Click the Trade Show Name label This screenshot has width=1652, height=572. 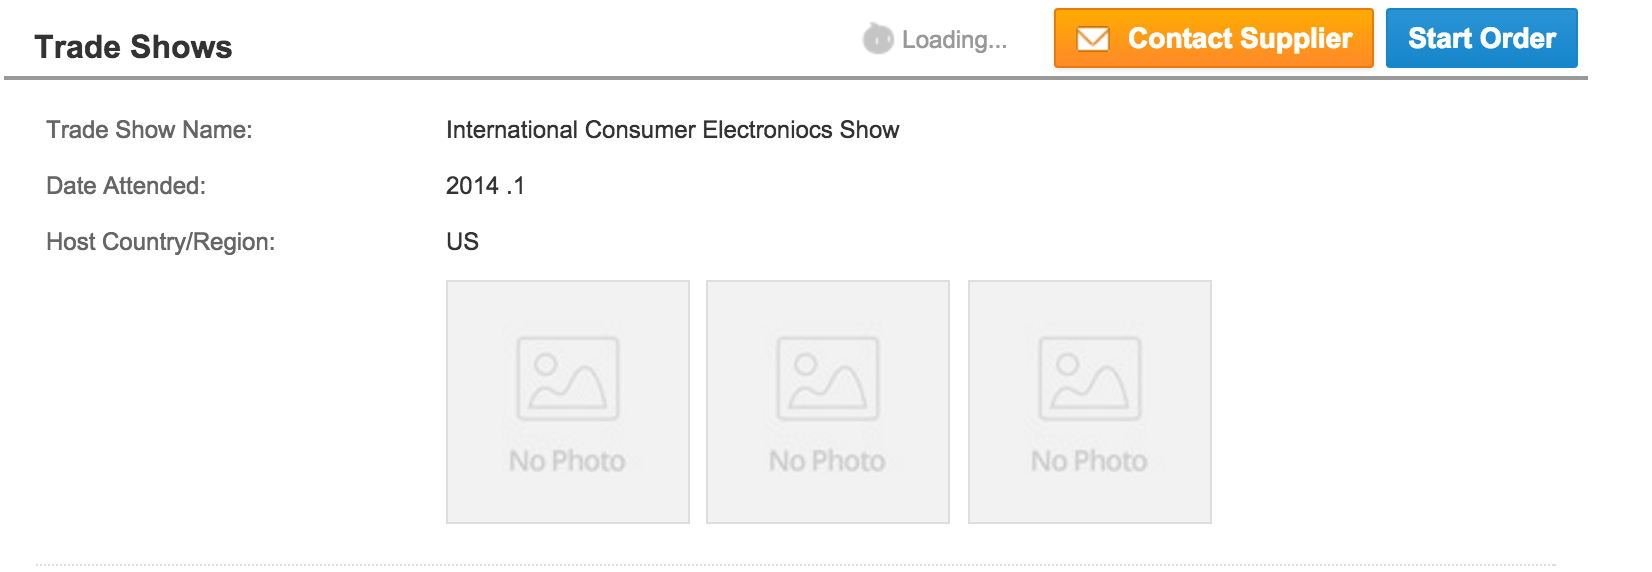coord(149,130)
